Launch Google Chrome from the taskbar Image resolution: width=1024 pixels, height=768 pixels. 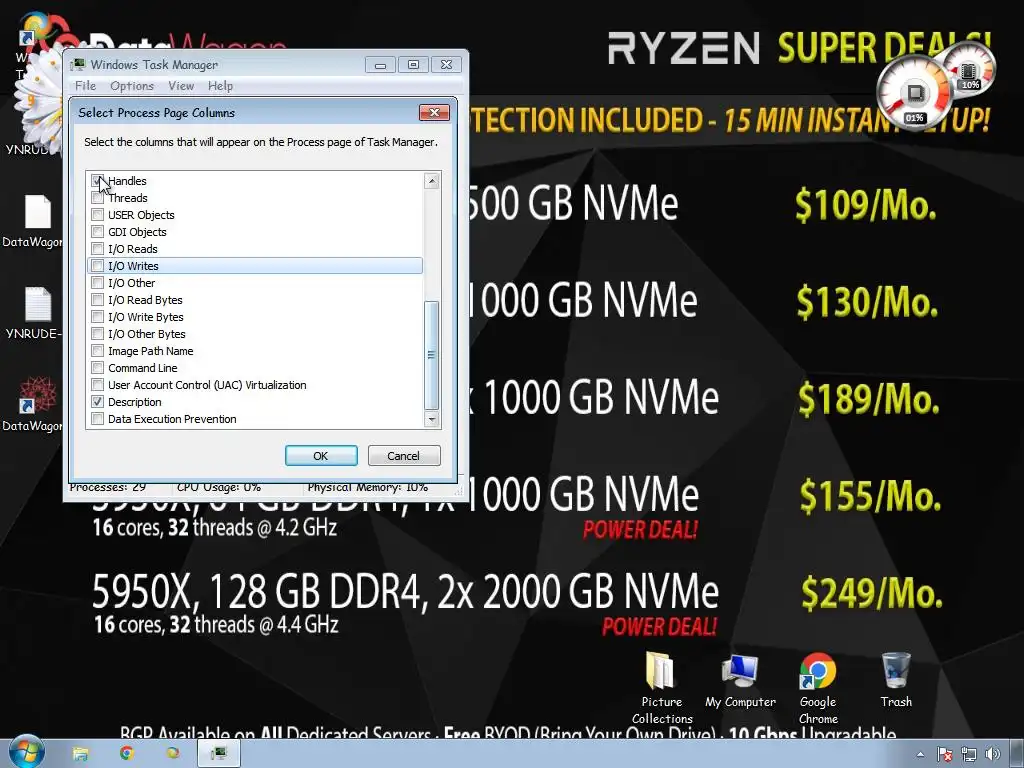coord(126,753)
